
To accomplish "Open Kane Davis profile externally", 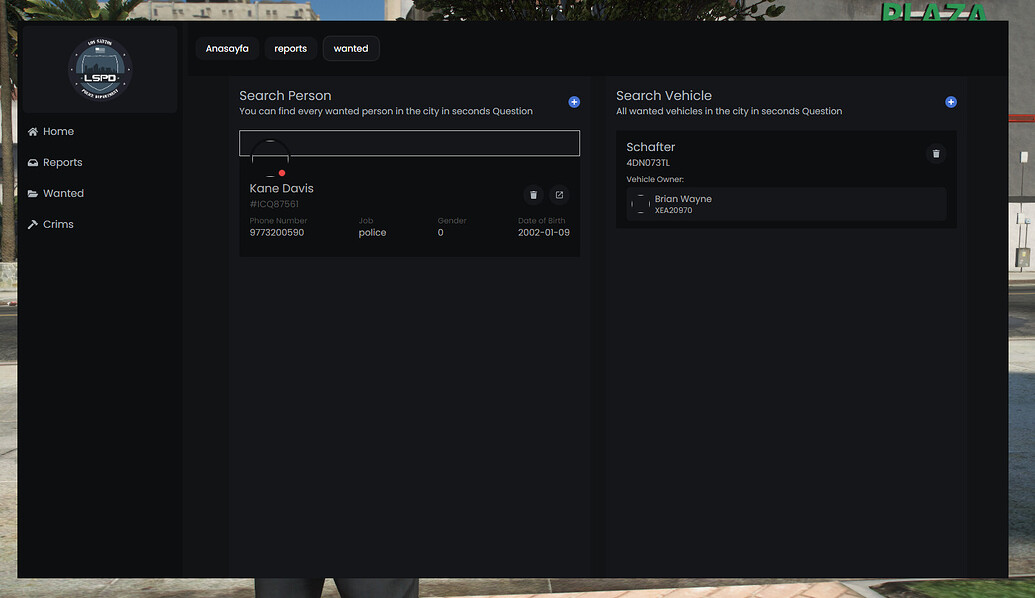I will (559, 195).
